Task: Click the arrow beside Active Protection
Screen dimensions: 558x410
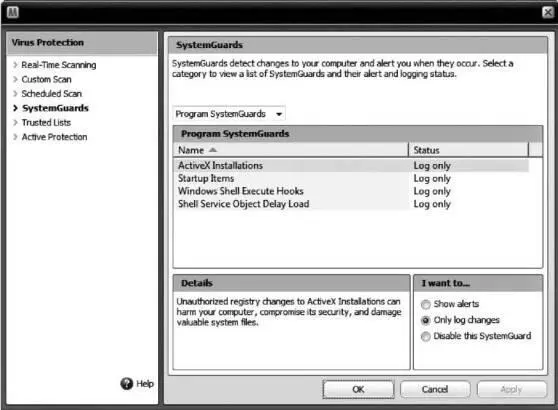Action: point(15,137)
